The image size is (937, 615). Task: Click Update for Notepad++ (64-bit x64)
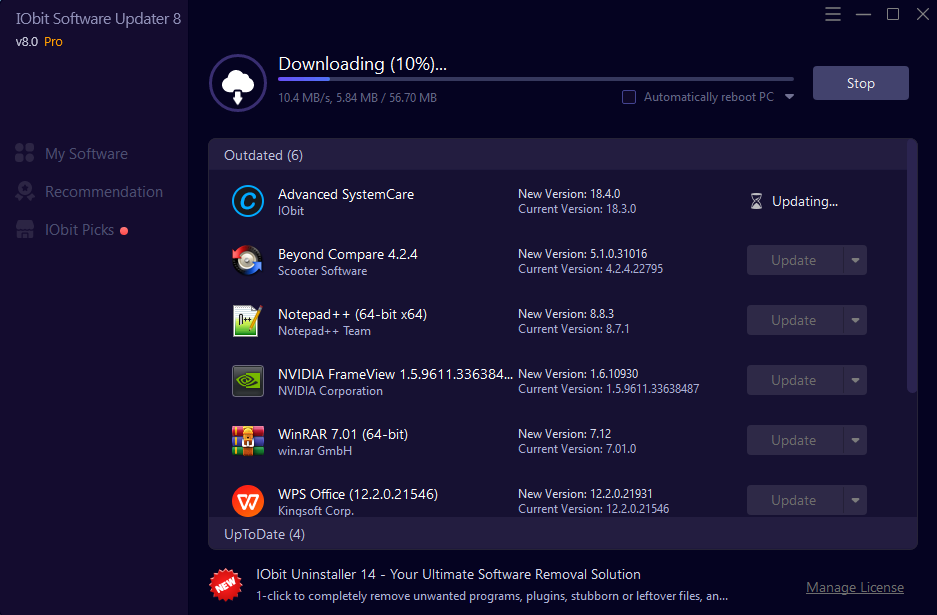(795, 320)
